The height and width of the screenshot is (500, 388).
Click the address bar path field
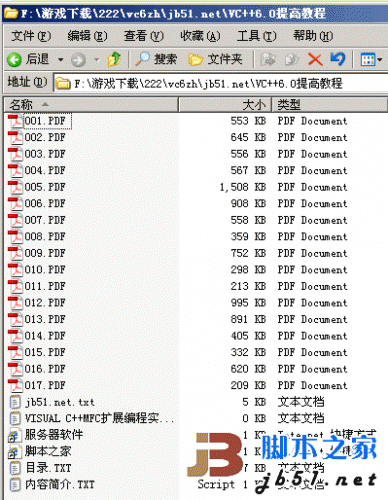click(220, 83)
